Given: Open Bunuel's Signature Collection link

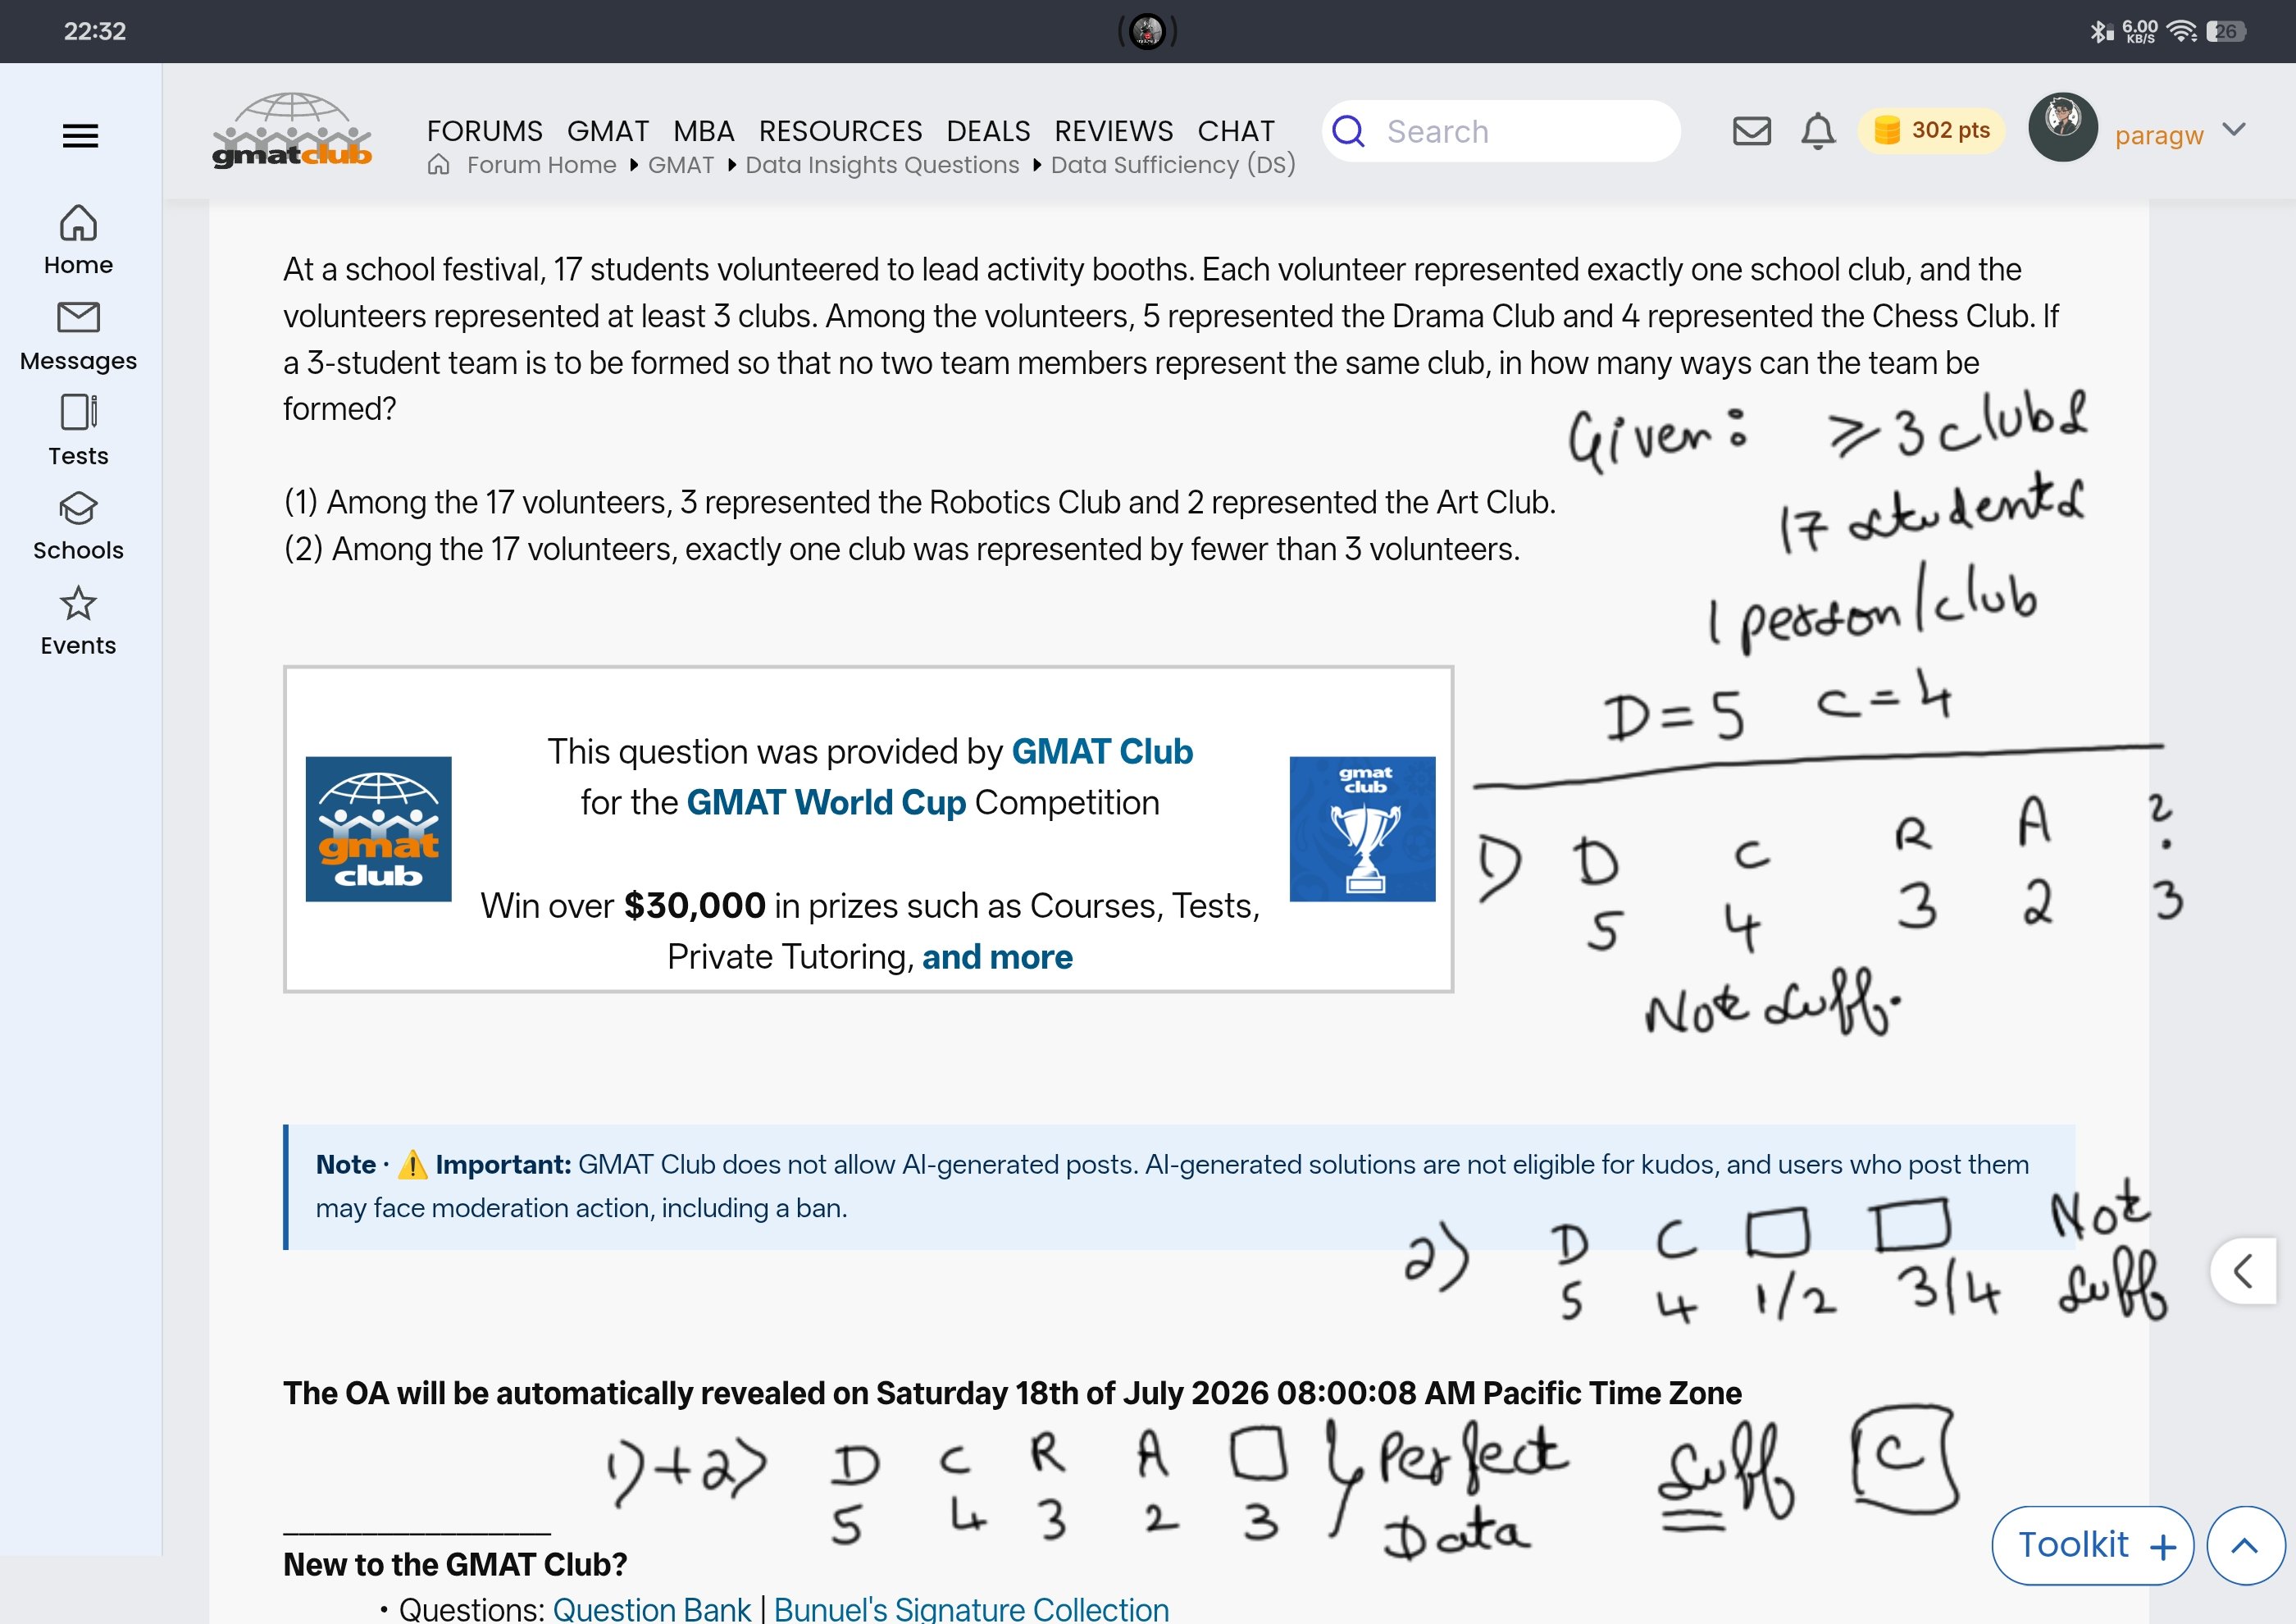Looking at the screenshot, I should click(971, 1609).
